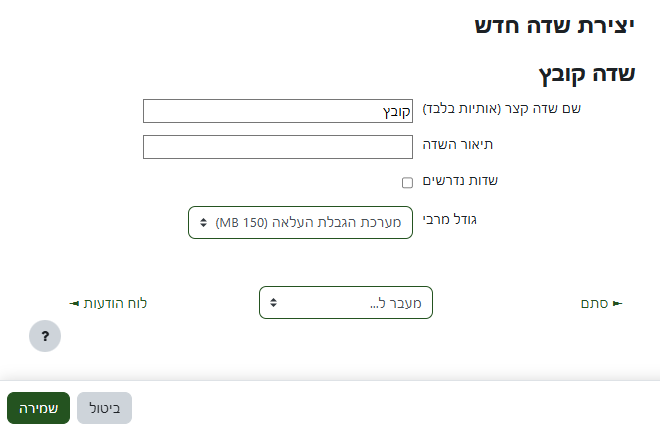Click the שדות נדרשים label text
This screenshot has height=434, width=660.
461,181
